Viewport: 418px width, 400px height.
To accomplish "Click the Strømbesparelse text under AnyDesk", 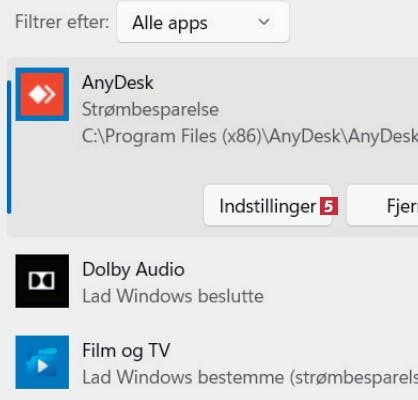I will coord(150,109).
